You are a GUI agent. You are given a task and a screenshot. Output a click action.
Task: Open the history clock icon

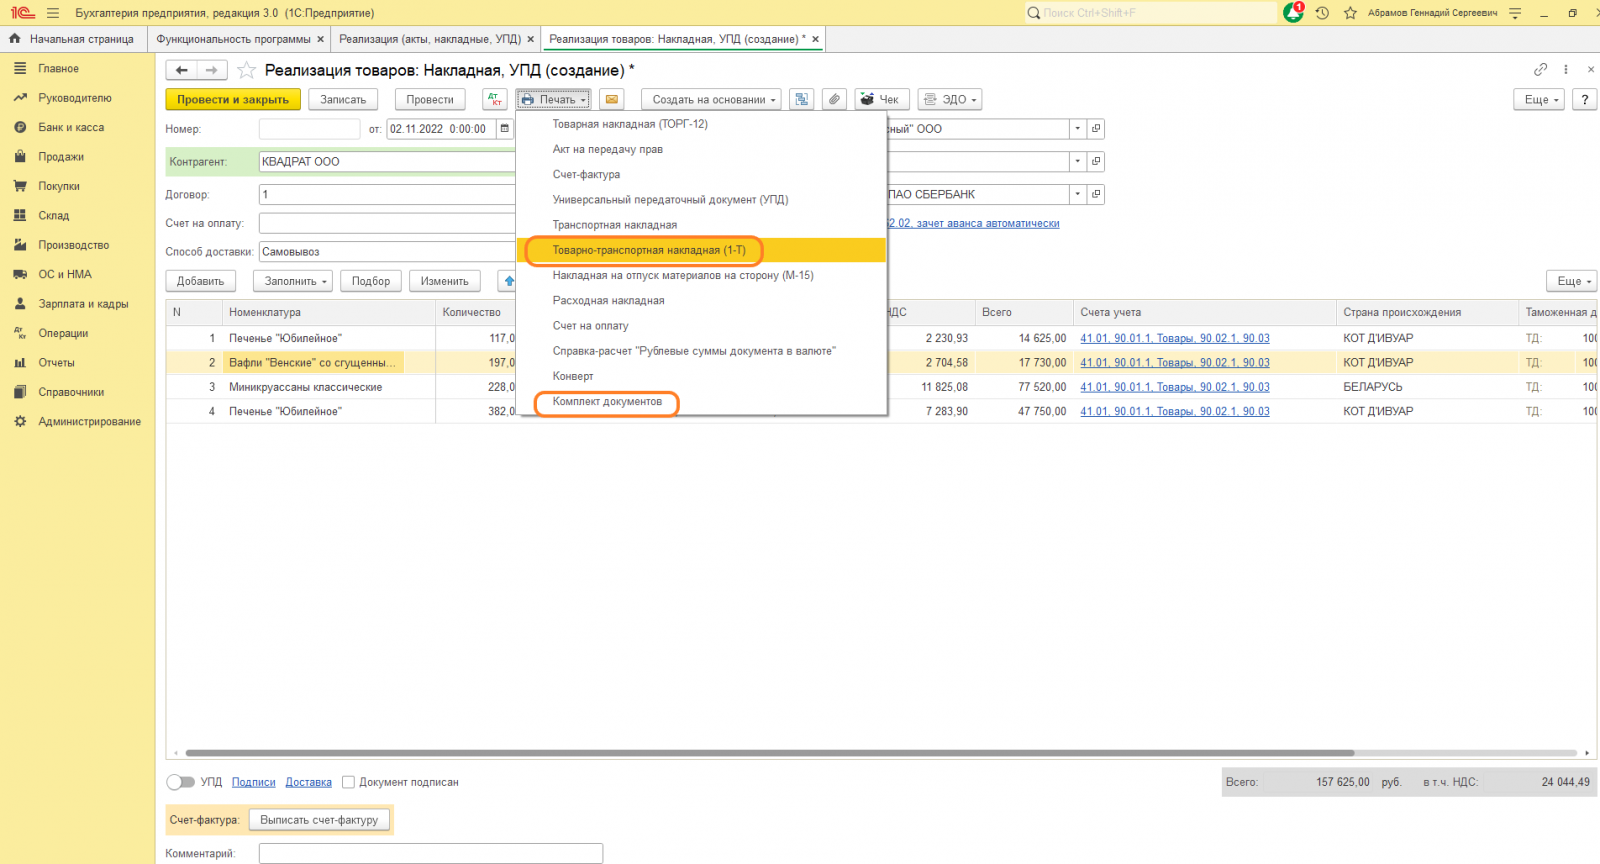[x=1322, y=13]
